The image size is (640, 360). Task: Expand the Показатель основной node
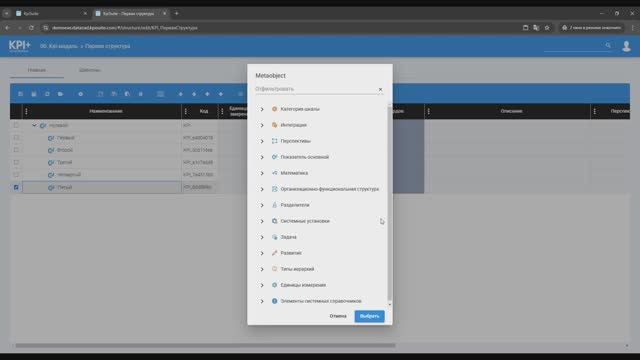262,157
